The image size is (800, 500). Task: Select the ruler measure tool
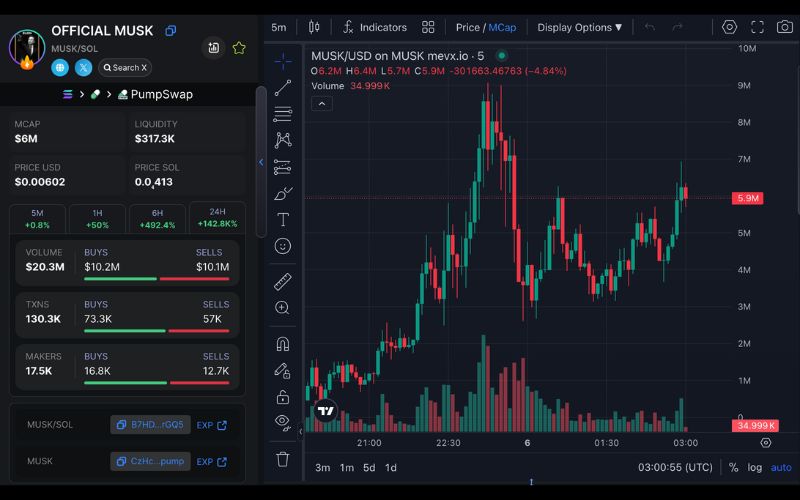pos(283,281)
